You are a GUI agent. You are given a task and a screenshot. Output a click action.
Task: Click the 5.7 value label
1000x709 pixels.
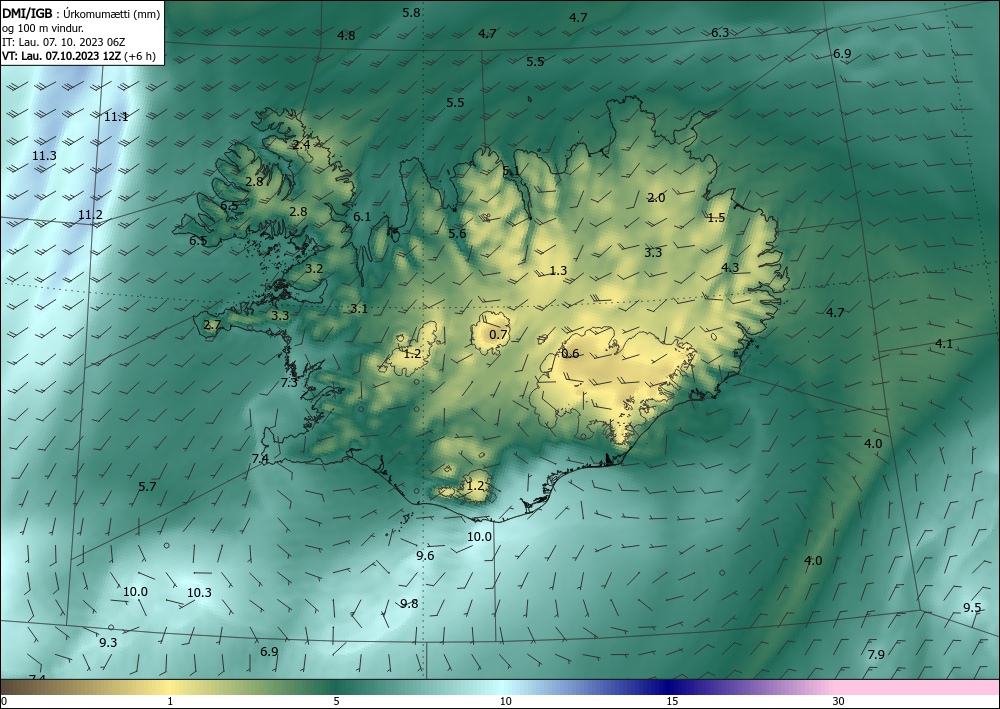(x=147, y=486)
